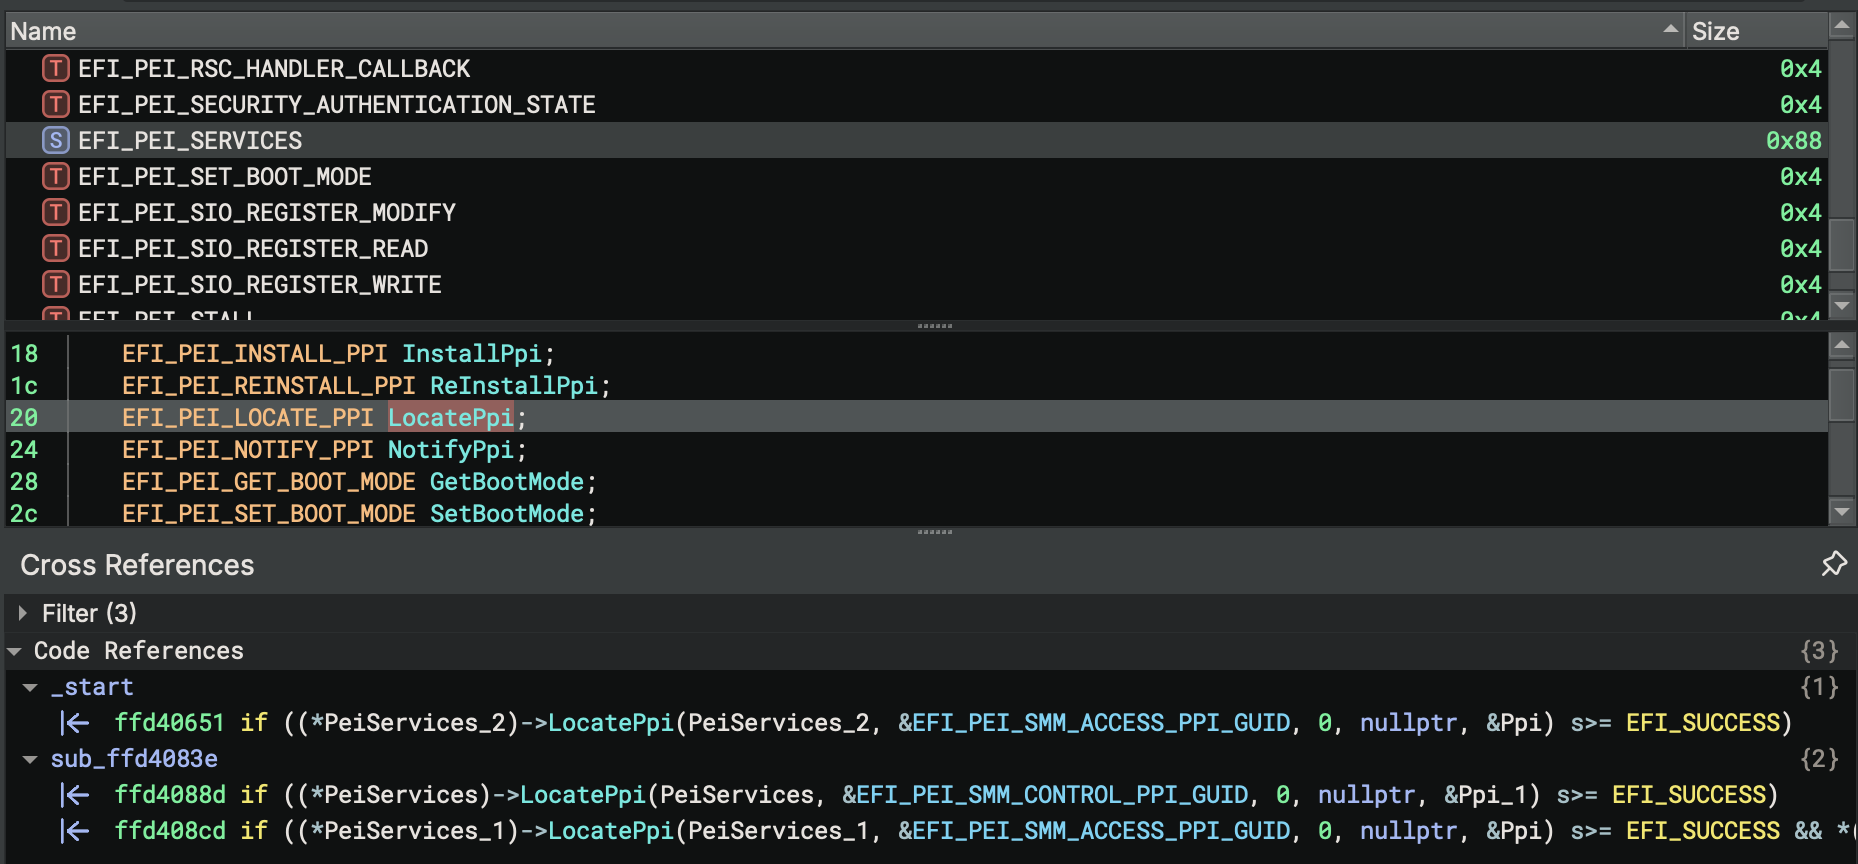Collapse the sub_ffd4083e references group

pyautogui.click(x=30, y=759)
